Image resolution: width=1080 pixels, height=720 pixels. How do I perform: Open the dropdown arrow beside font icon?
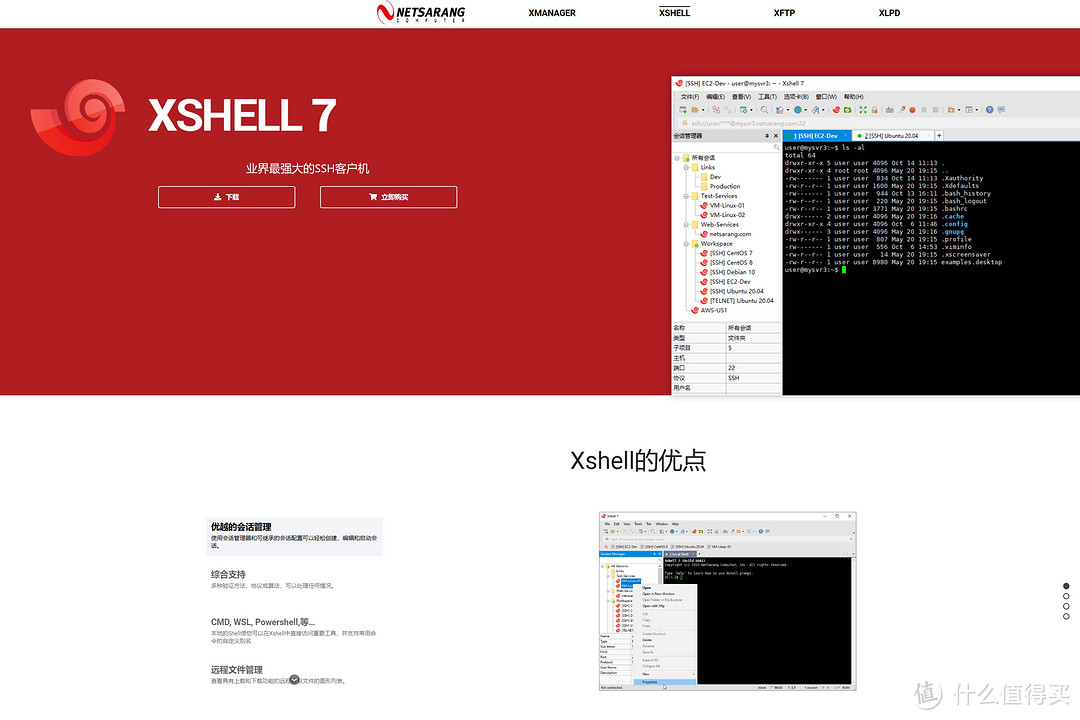823,110
